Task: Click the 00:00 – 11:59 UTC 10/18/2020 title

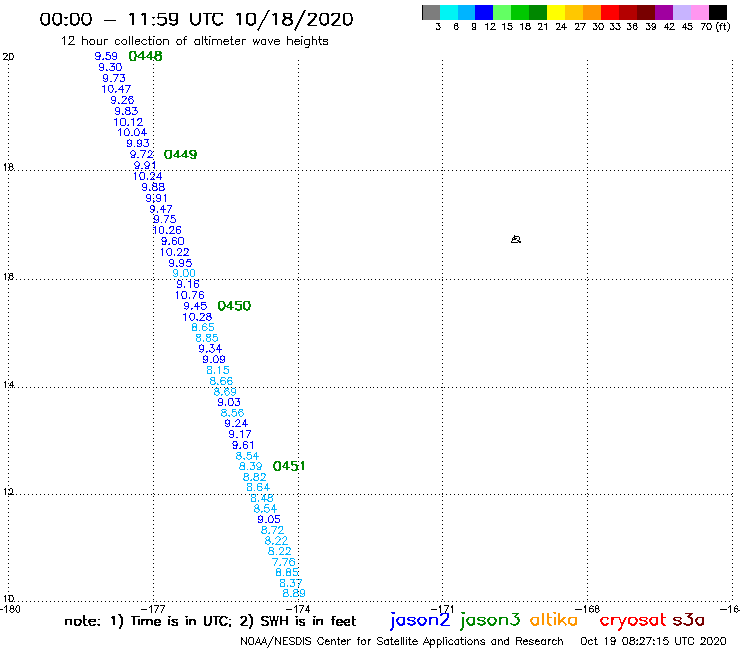Action: tap(196, 19)
